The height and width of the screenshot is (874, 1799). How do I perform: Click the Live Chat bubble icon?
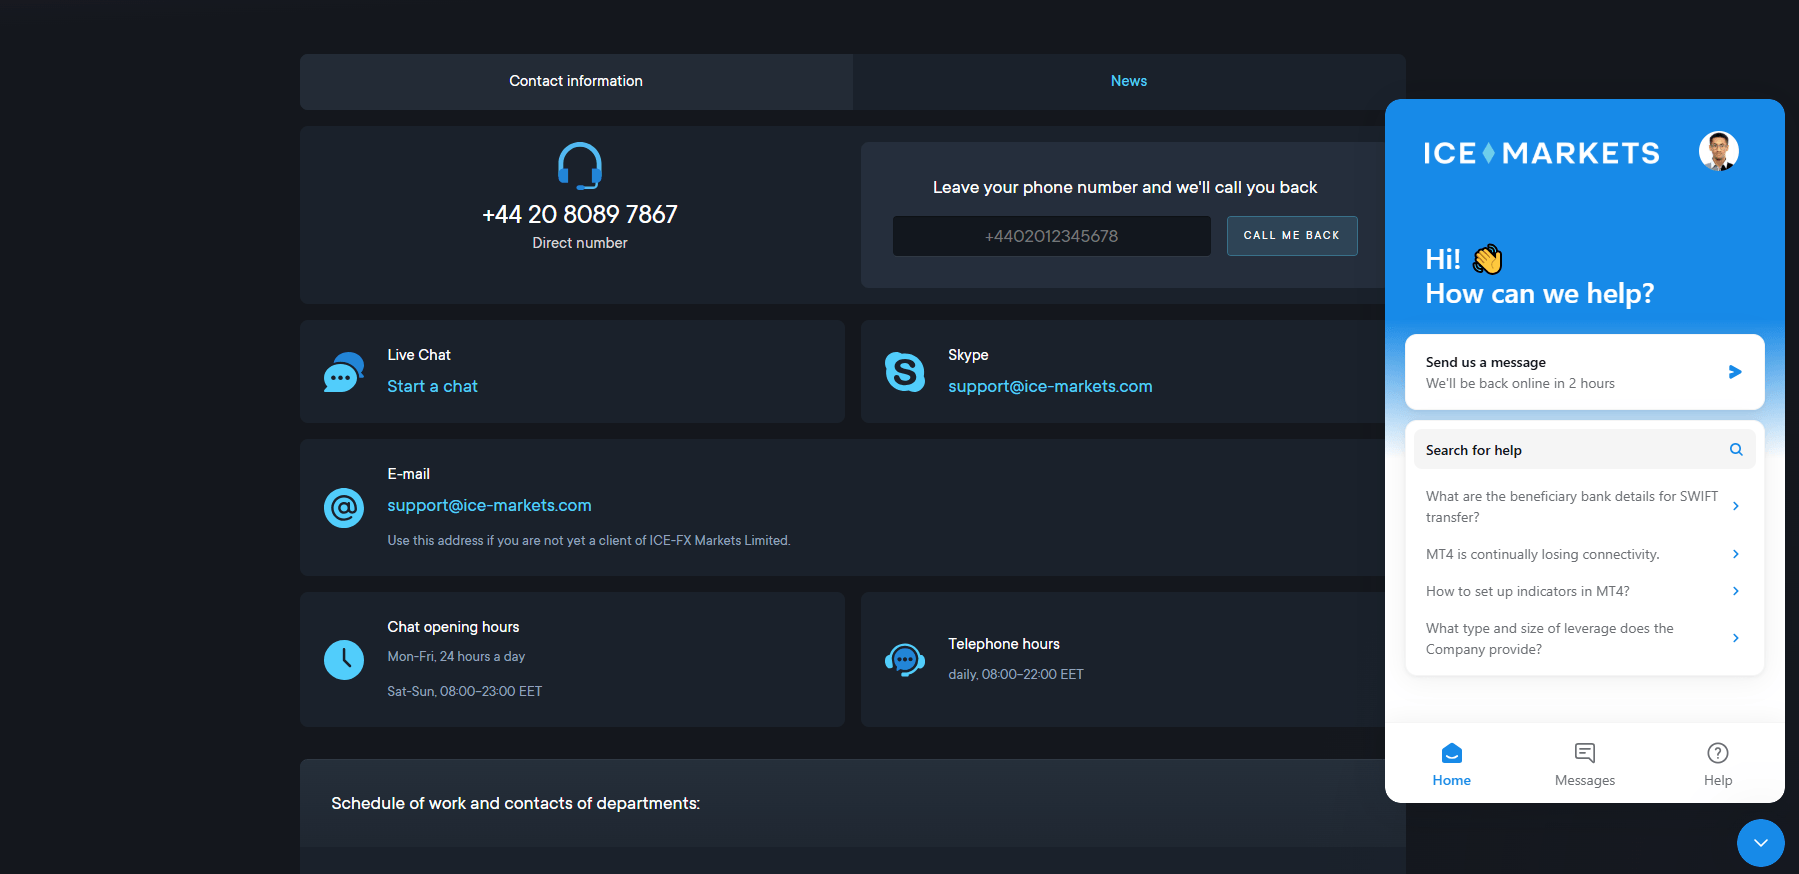(x=344, y=372)
